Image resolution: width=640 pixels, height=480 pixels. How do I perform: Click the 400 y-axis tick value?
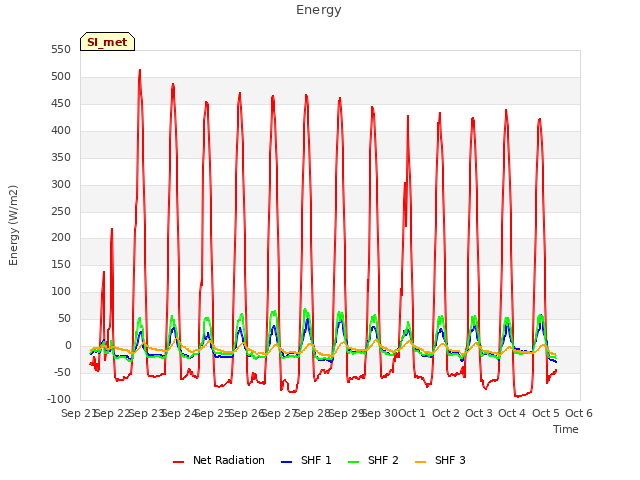click(61, 131)
